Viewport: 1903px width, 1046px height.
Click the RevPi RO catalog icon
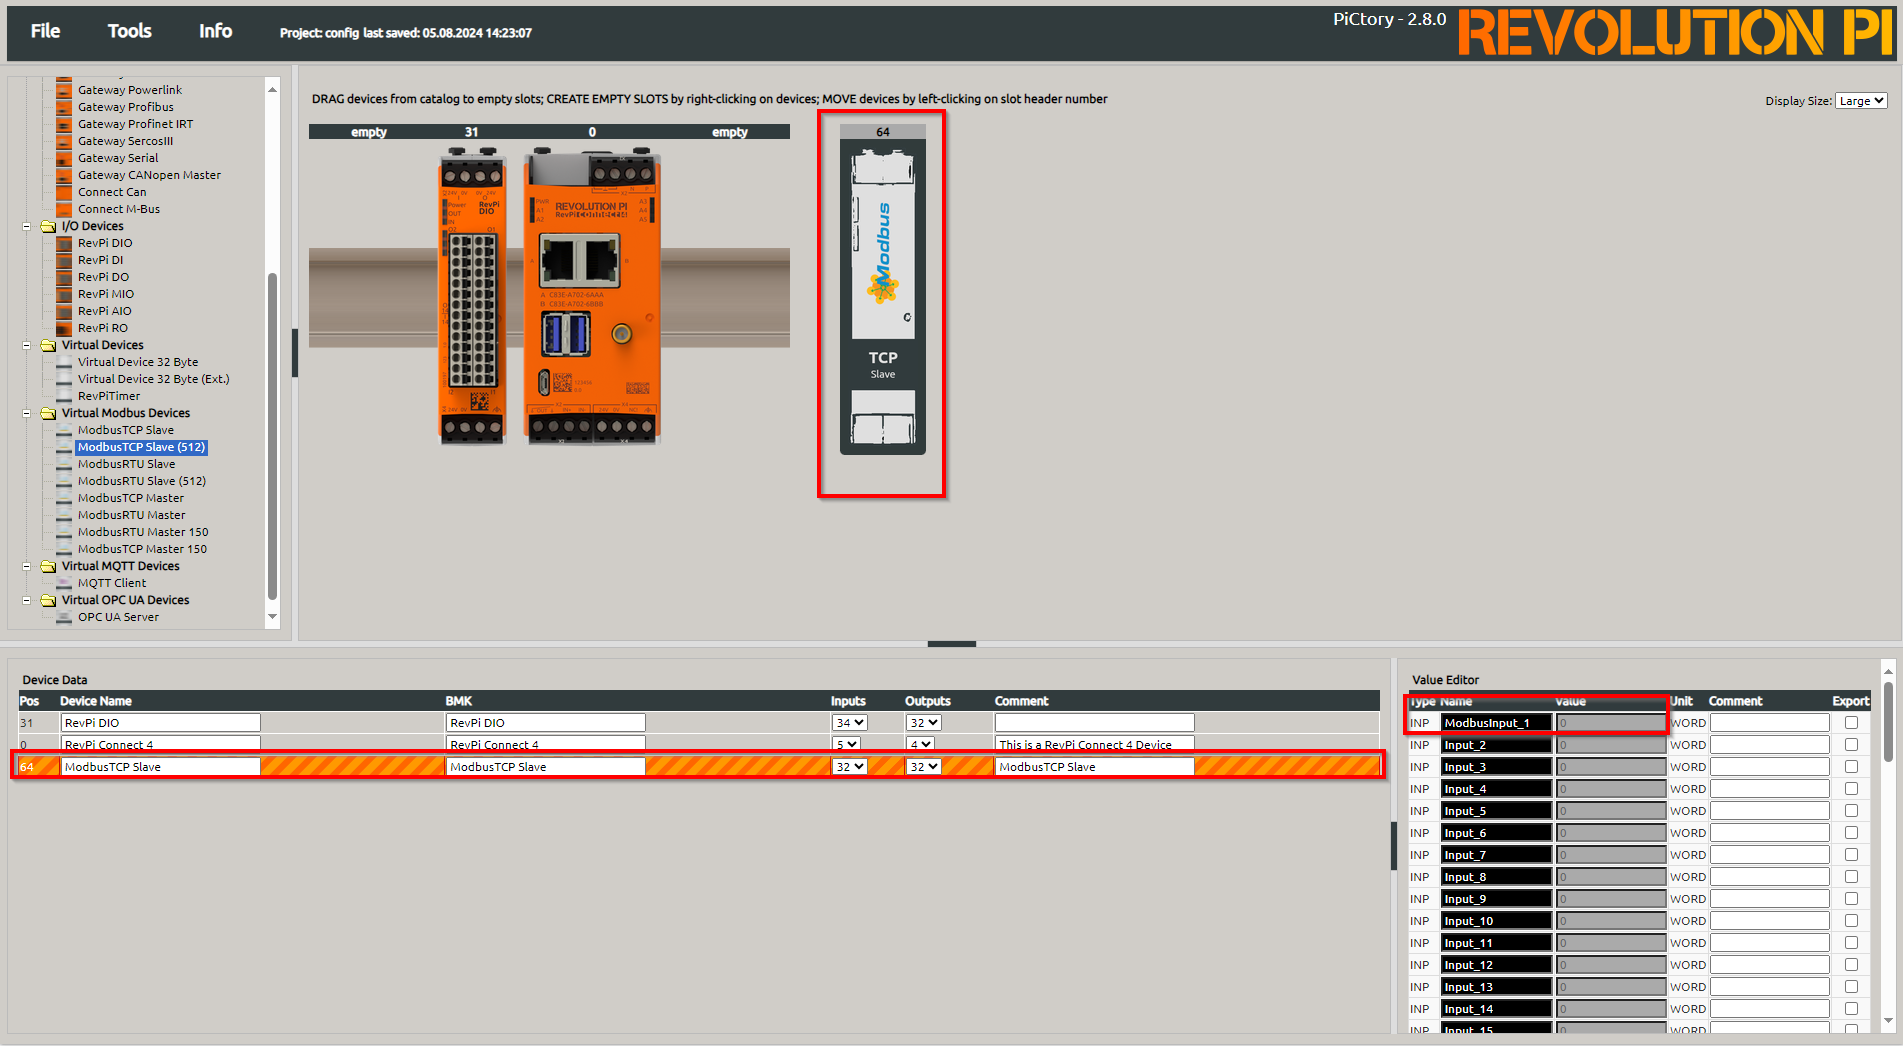[x=64, y=328]
